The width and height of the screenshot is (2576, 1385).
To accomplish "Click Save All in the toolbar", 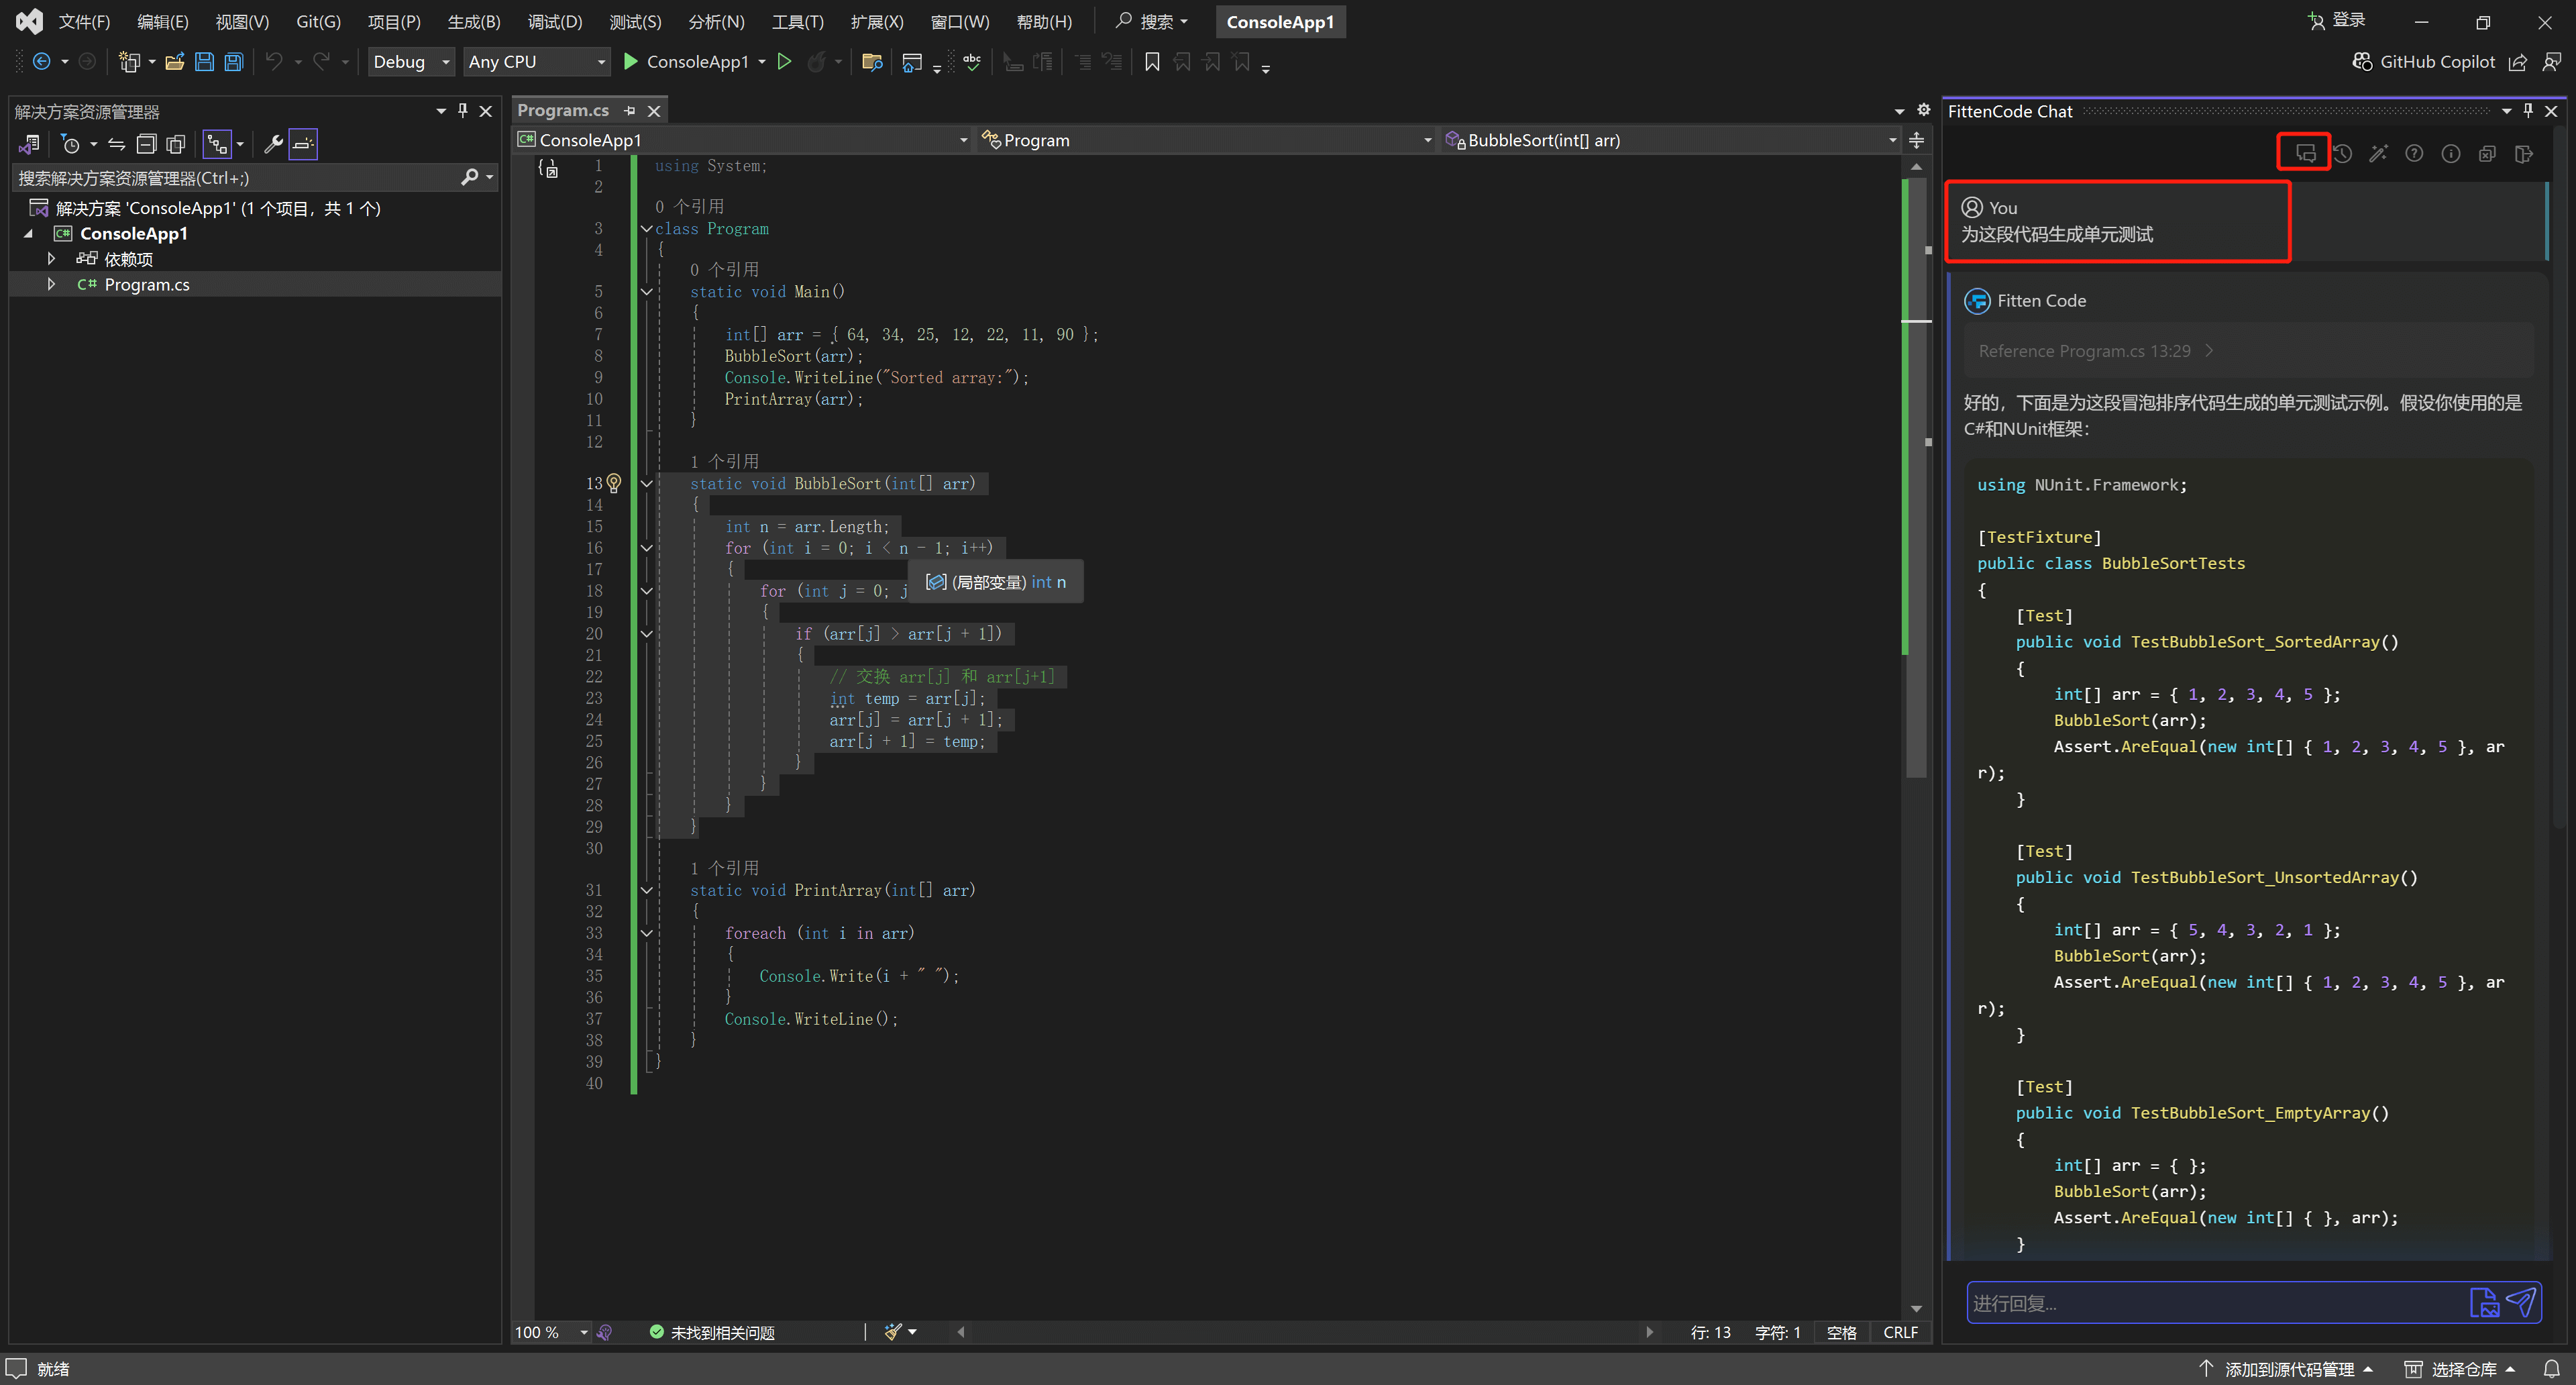I will (x=233, y=62).
